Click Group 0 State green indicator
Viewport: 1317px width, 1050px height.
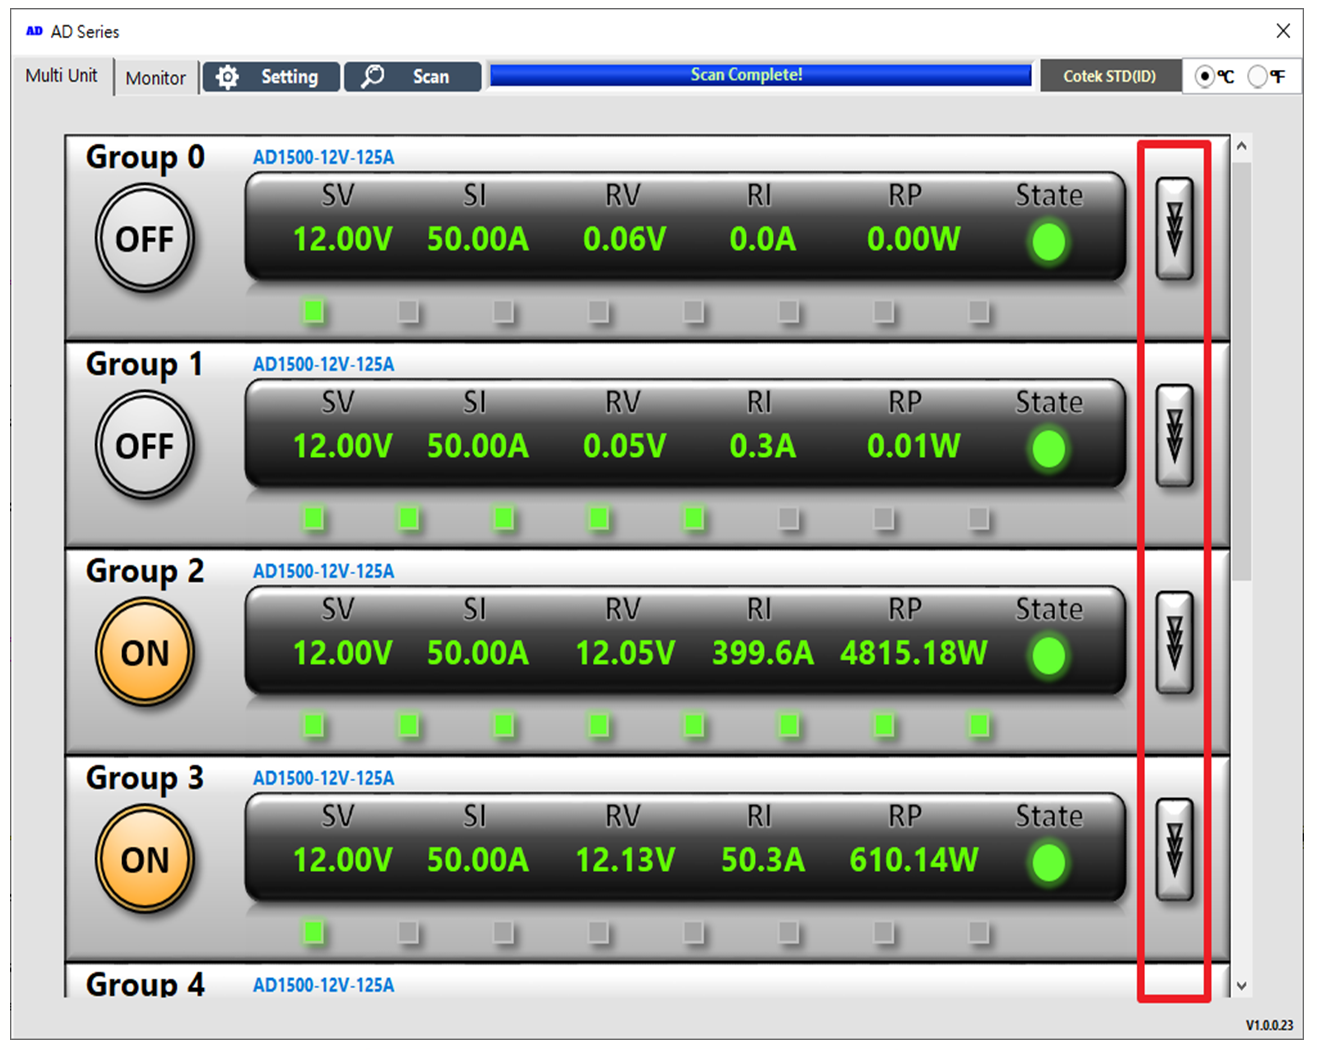(x=1049, y=242)
